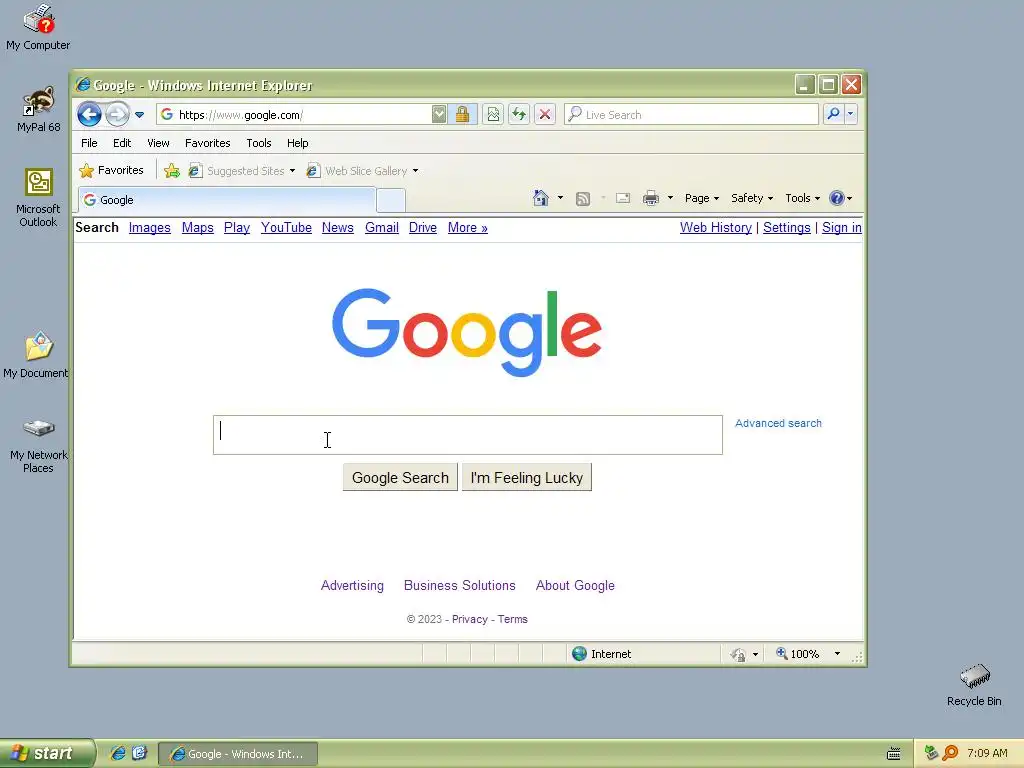Refresh the page with the green arrows
This screenshot has width=1024, height=768.
point(519,115)
